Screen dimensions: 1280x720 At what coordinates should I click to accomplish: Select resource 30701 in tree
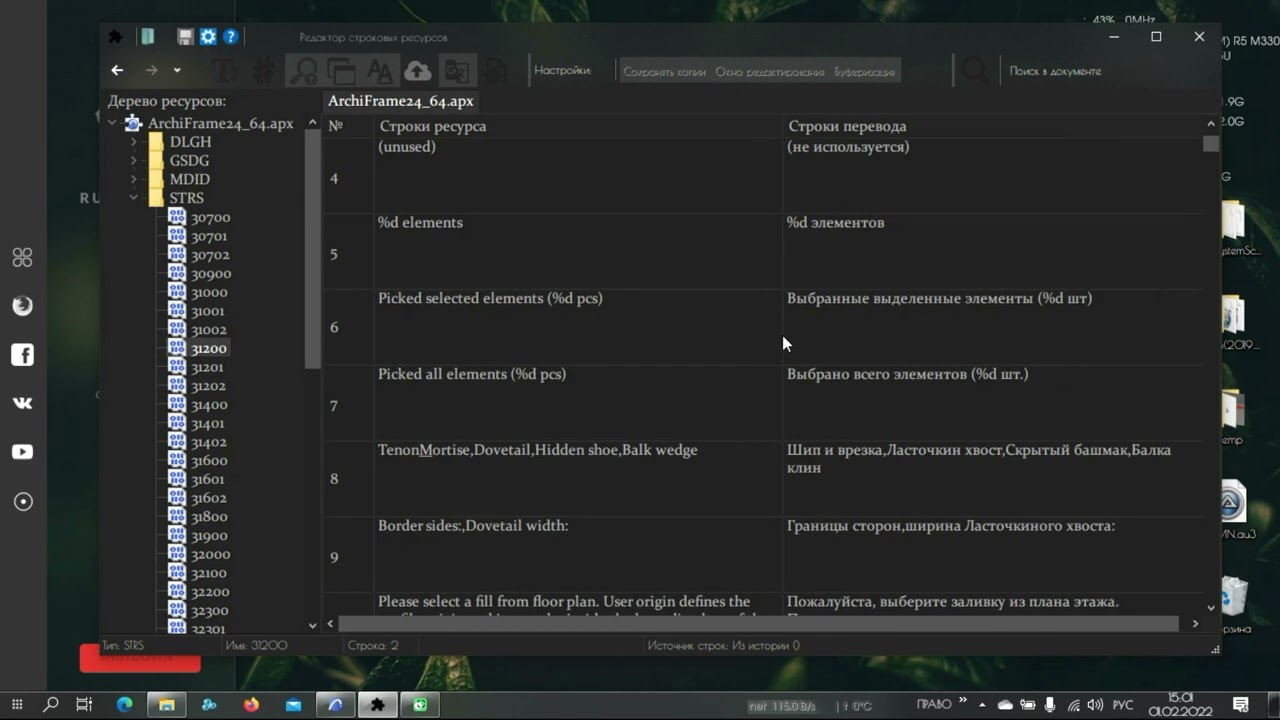click(209, 236)
